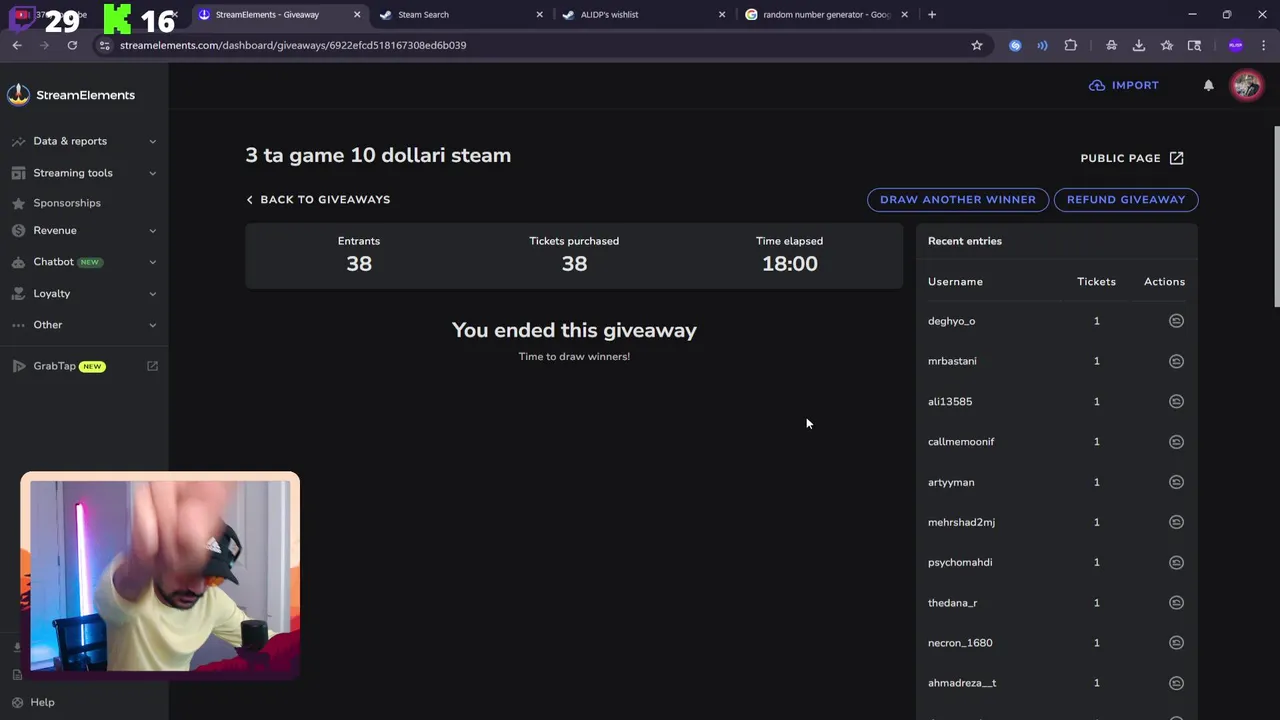
Task: Click the action icon for mrbastani
Action: click(1176, 361)
